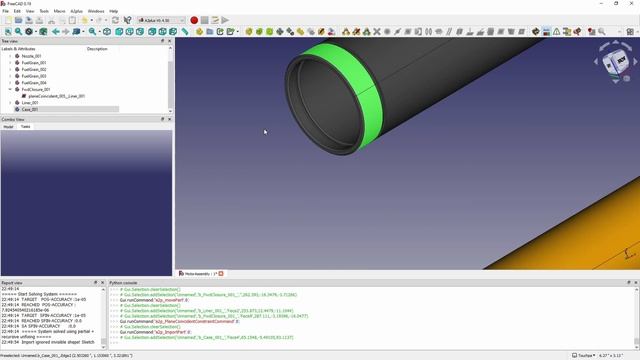Image resolution: width=640 pixels, height=360 pixels.
Task: Click the teal back navigation arrow
Action: tap(56, 31)
